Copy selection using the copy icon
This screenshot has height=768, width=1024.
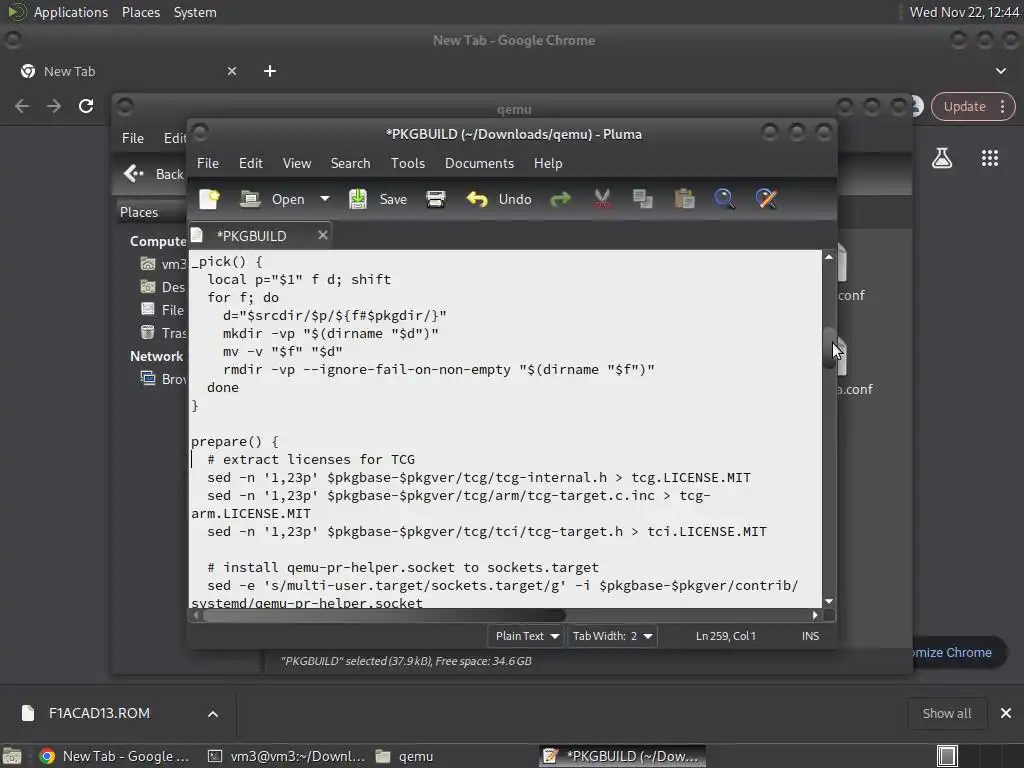click(x=643, y=199)
